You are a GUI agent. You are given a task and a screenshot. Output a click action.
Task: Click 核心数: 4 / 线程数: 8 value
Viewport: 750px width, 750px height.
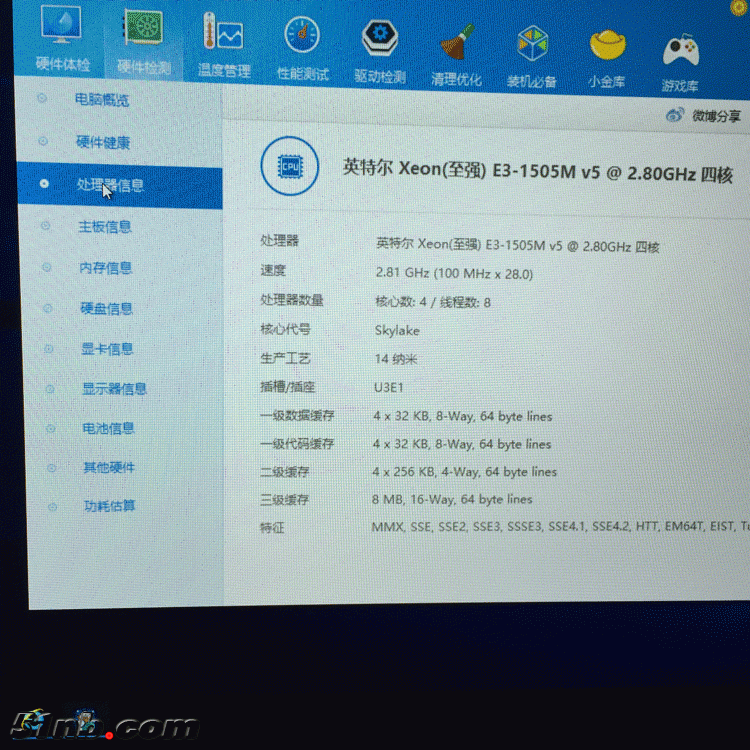click(x=433, y=302)
